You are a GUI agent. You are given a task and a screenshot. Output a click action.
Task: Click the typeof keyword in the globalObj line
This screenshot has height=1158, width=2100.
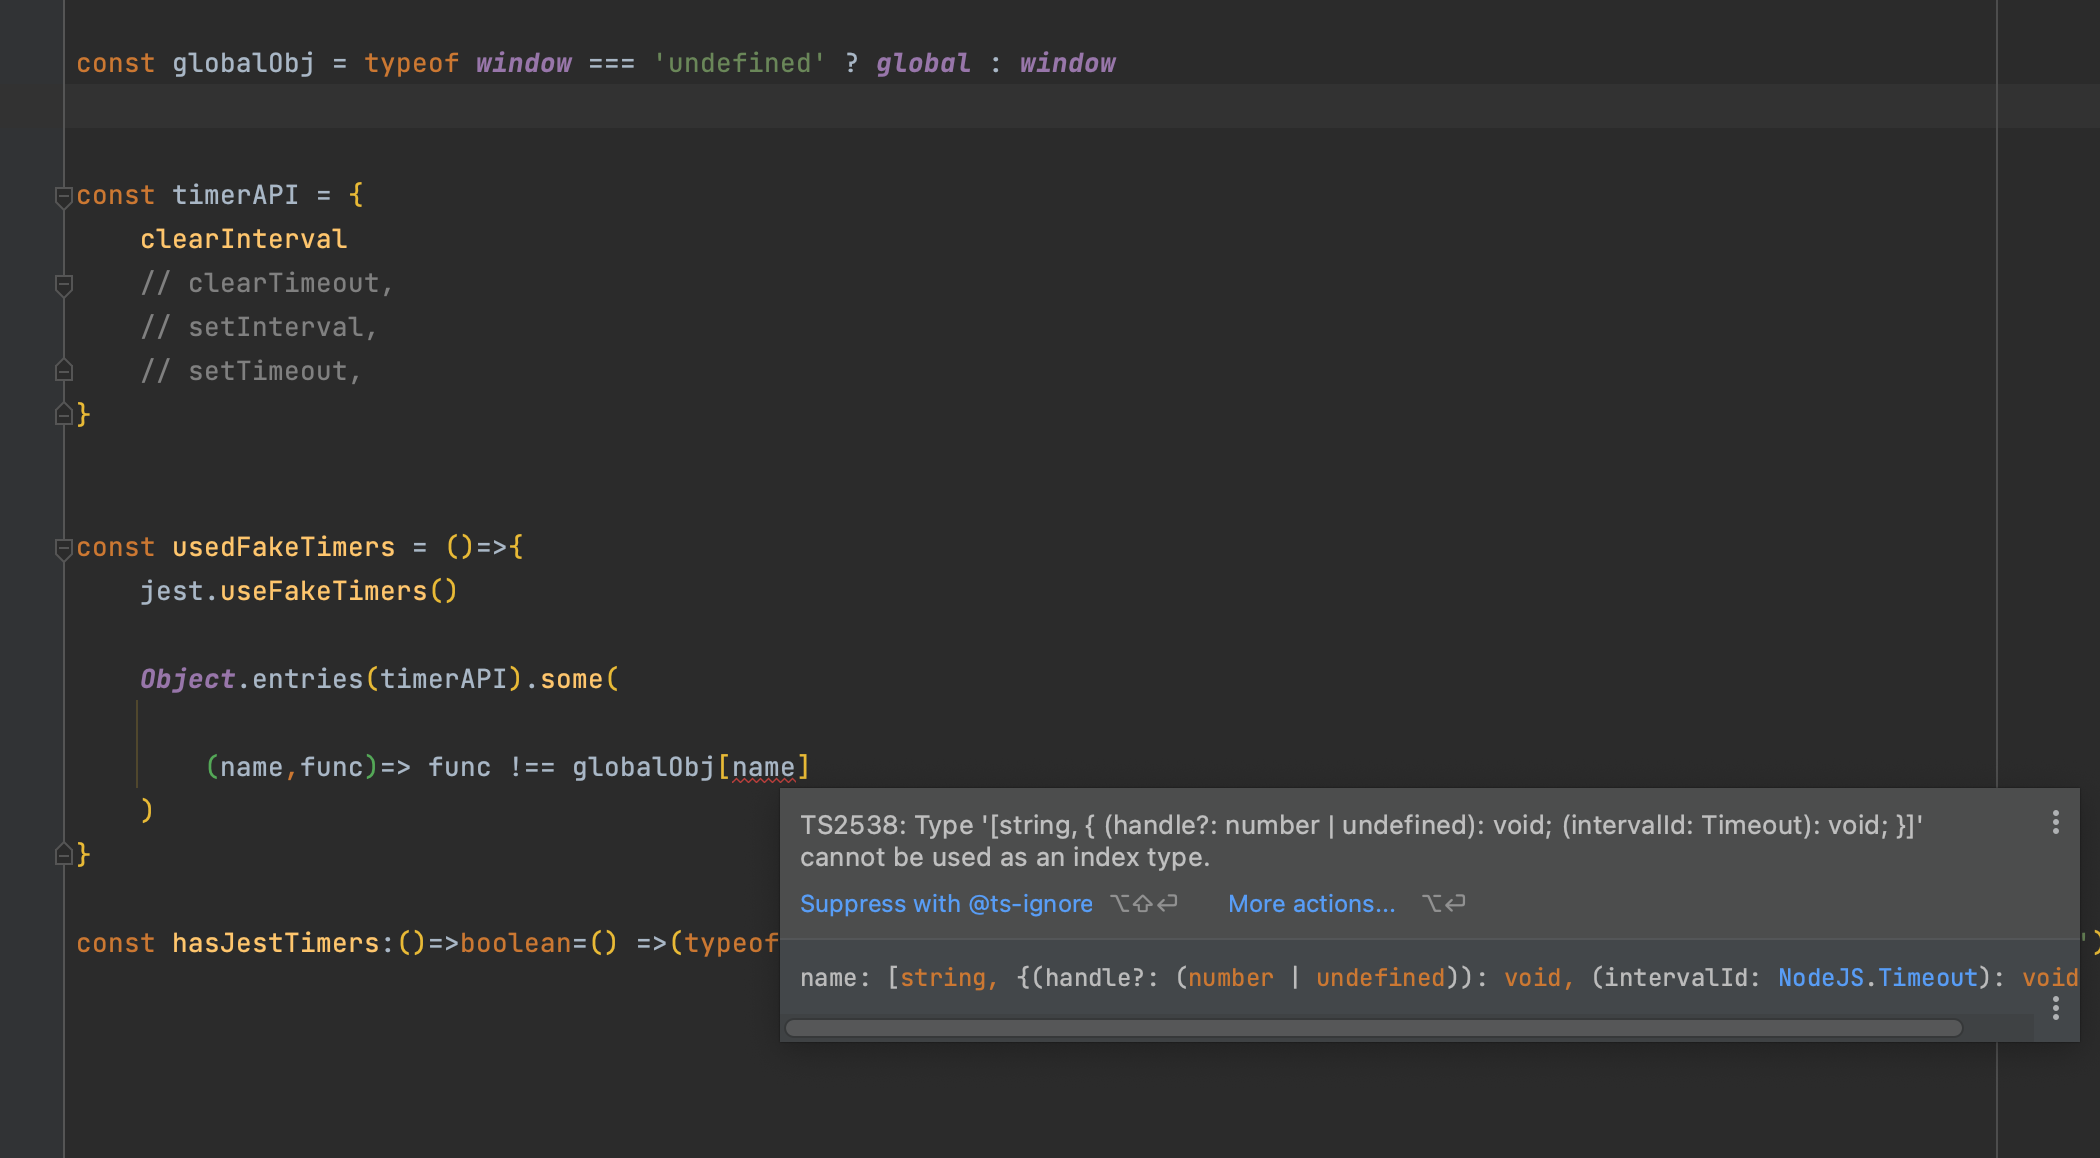coord(411,63)
